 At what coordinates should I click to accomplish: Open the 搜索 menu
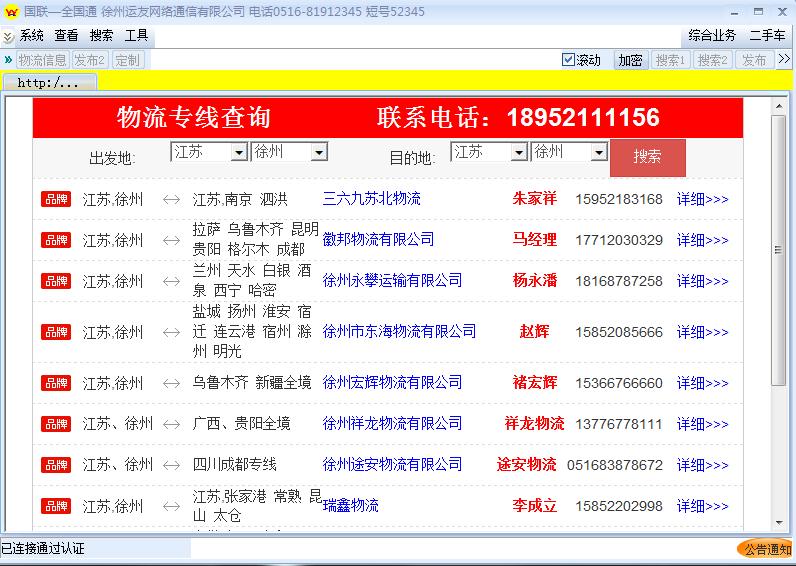click(102, 36)
